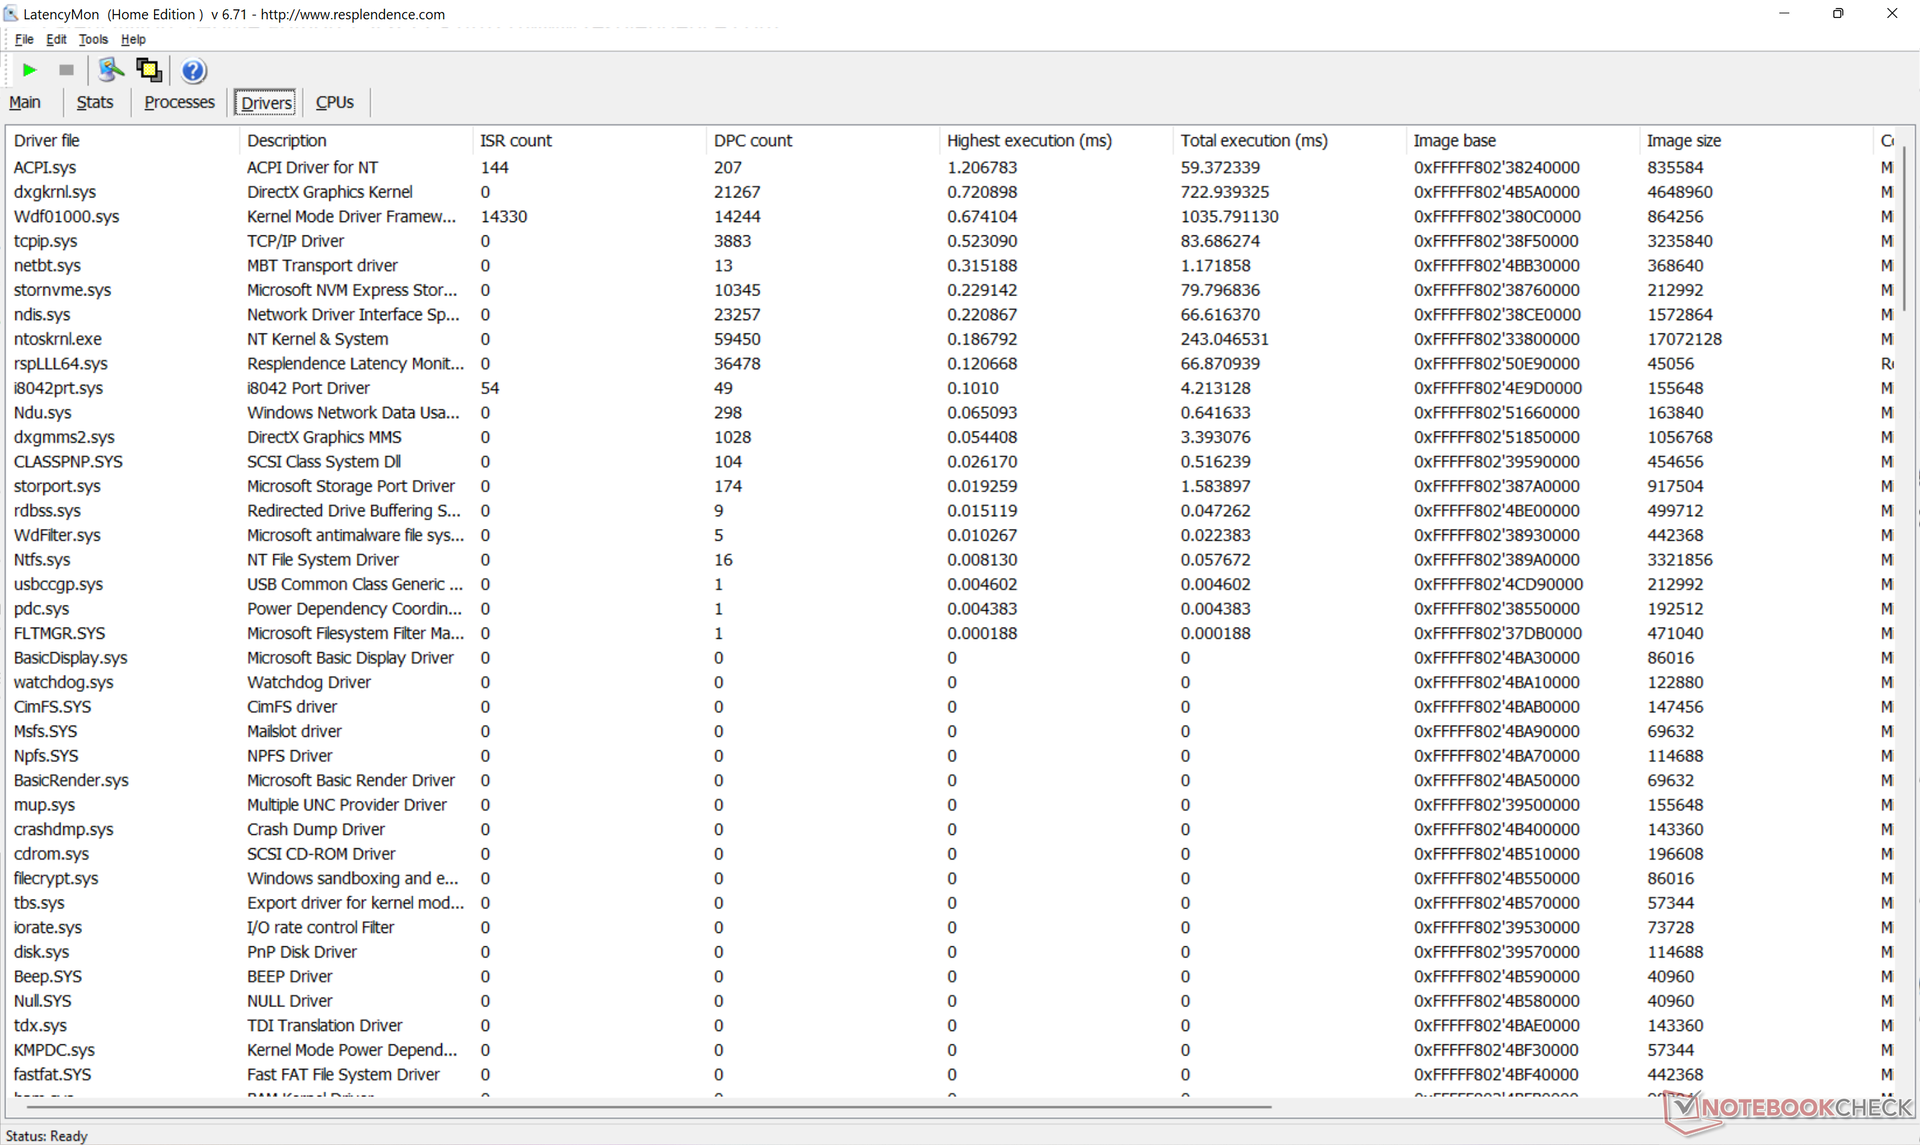
Task: Switch to the Stats tab
Action: [95, 102]
